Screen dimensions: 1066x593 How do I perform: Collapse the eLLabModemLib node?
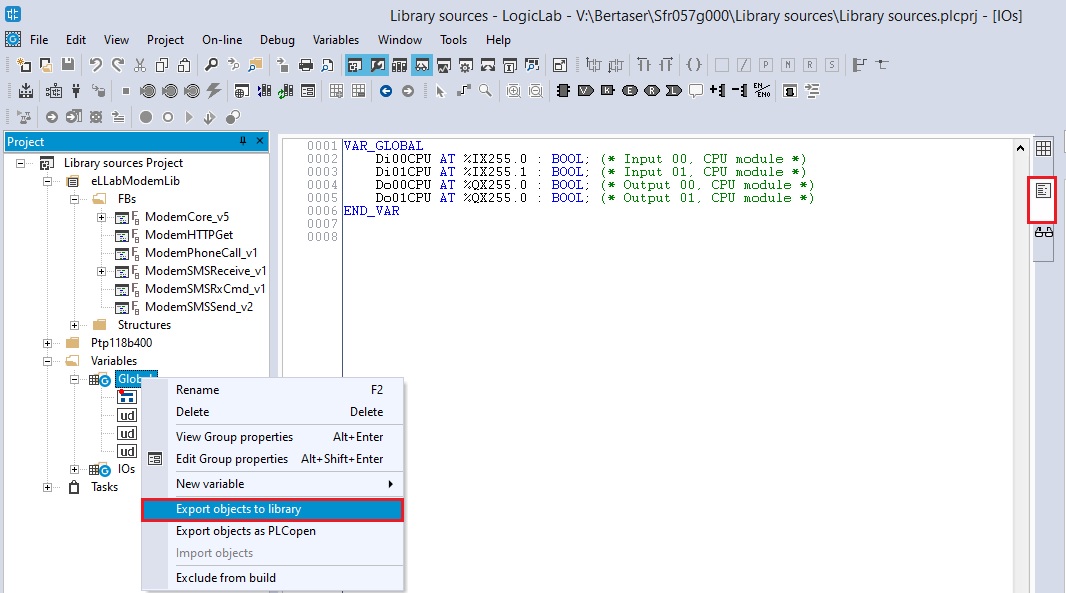tap(48, 182)
